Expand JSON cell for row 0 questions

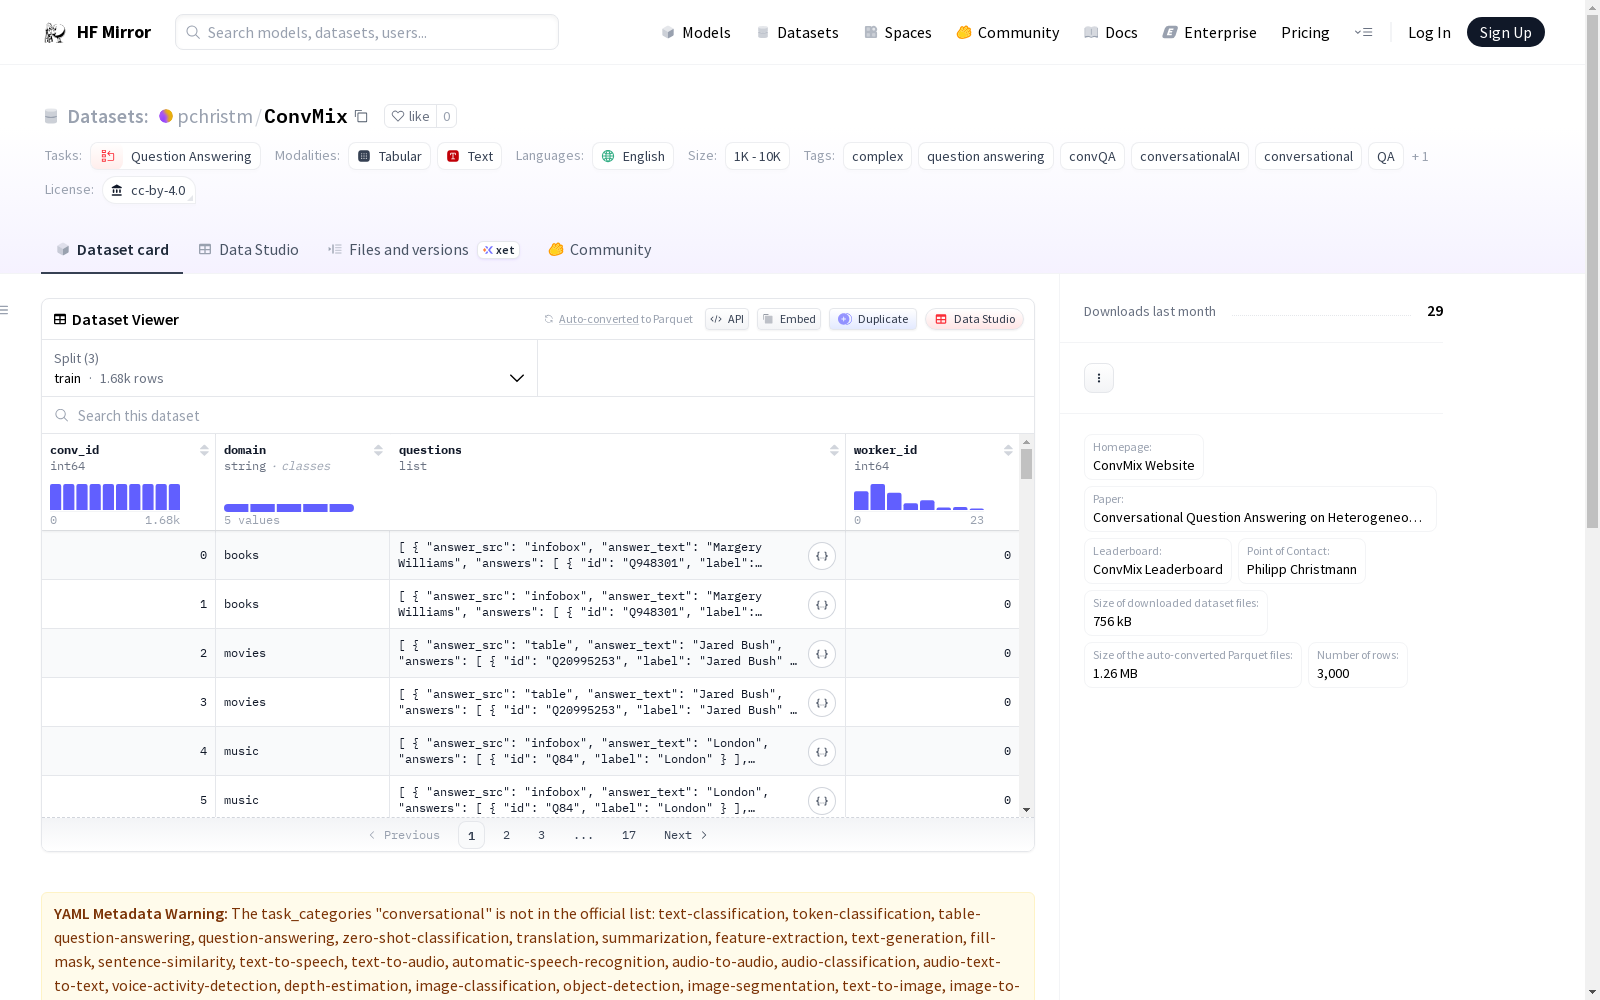(822, 556)
